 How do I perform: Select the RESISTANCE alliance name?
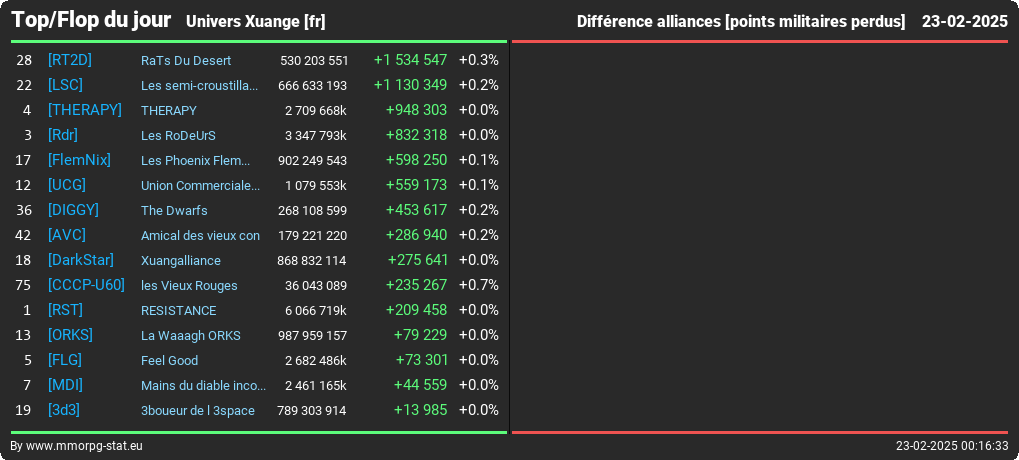click(x=179, y=311)
